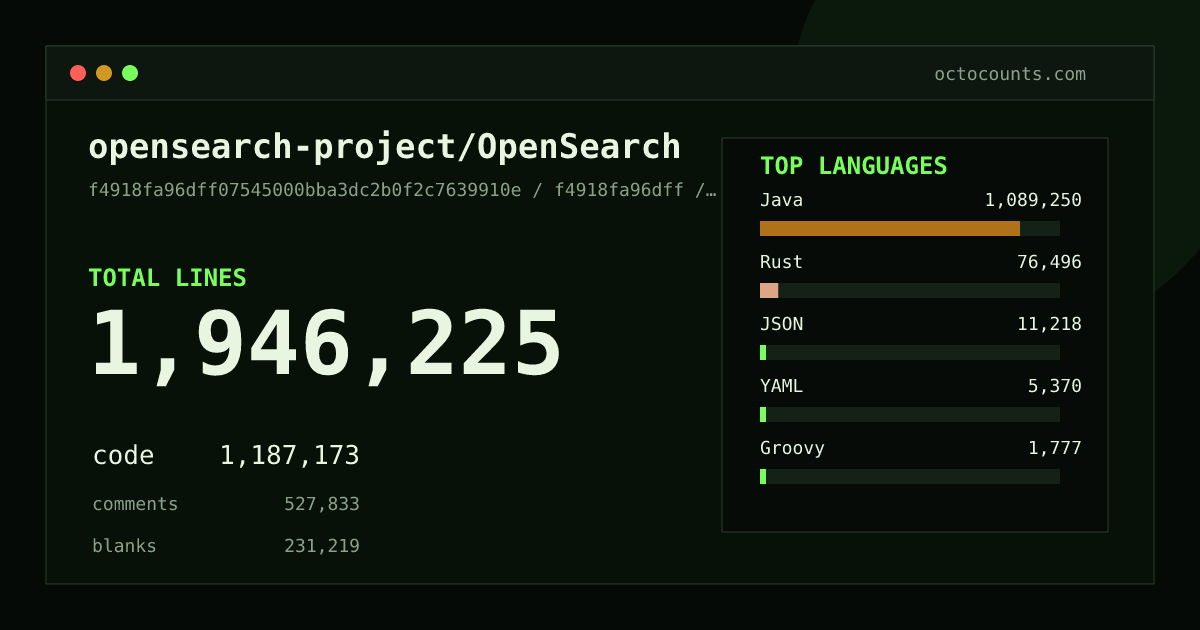Click the Java line count 1,089,250

1033,200
